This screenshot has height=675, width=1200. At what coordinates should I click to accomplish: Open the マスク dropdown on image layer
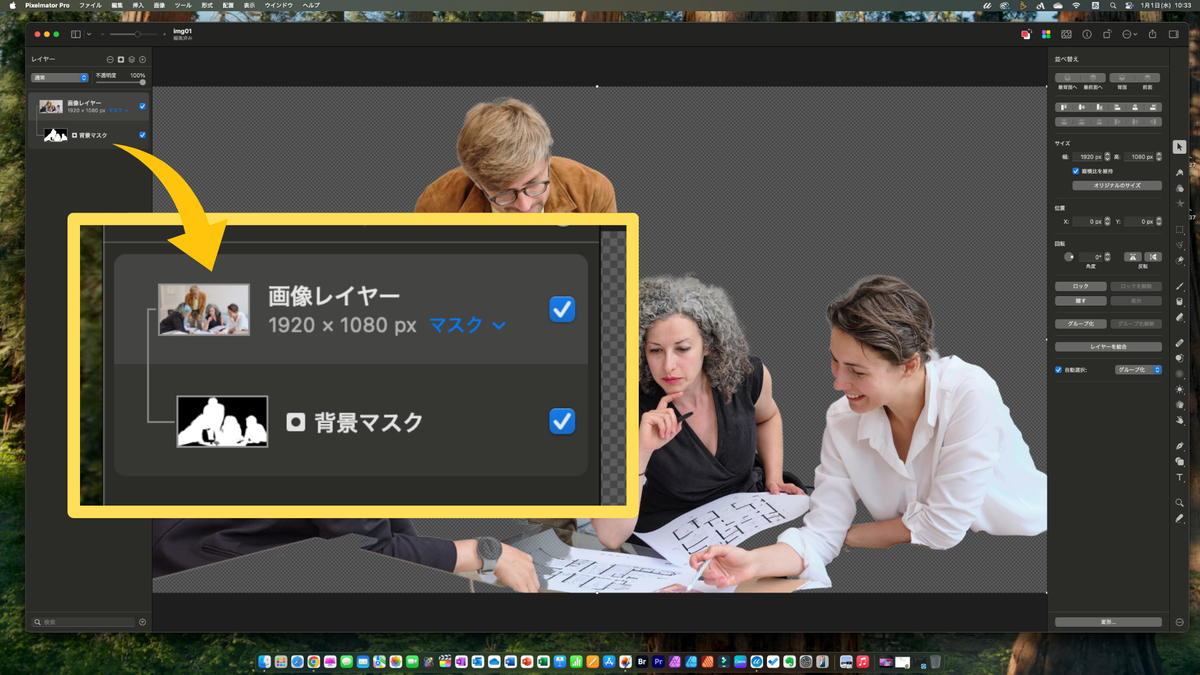coord(118,110)
